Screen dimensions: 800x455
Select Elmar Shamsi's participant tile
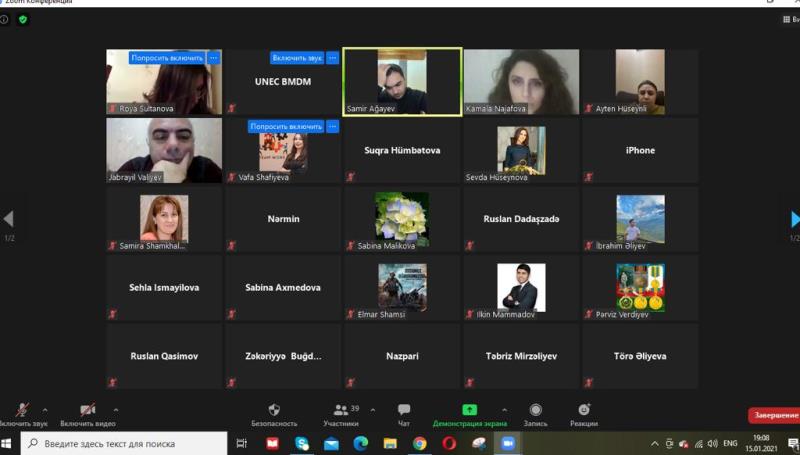tap(402, 288)
